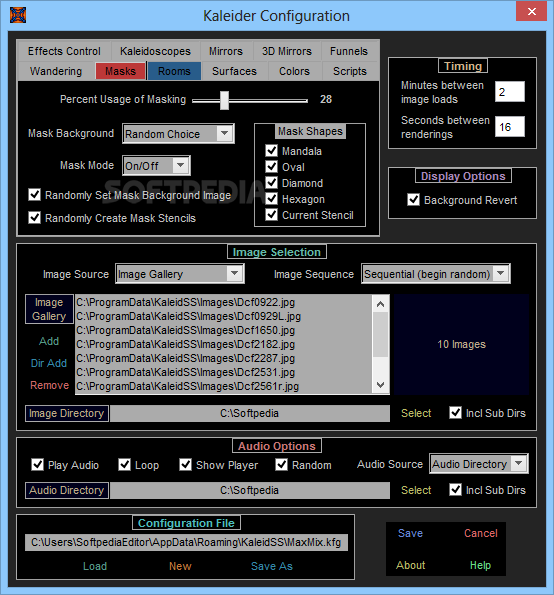Open the Mirrors tab
554x595 pixels.
[x=226, y=51]
